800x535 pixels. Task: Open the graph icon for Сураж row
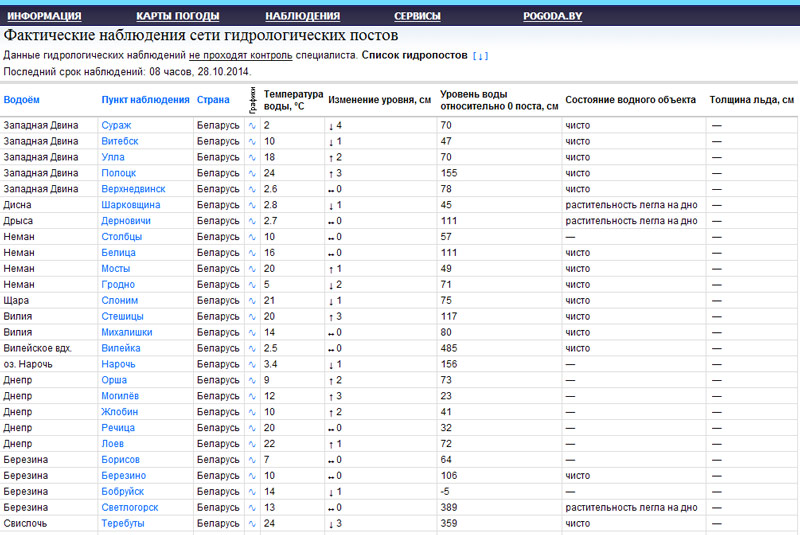click(x=252, y=125)
